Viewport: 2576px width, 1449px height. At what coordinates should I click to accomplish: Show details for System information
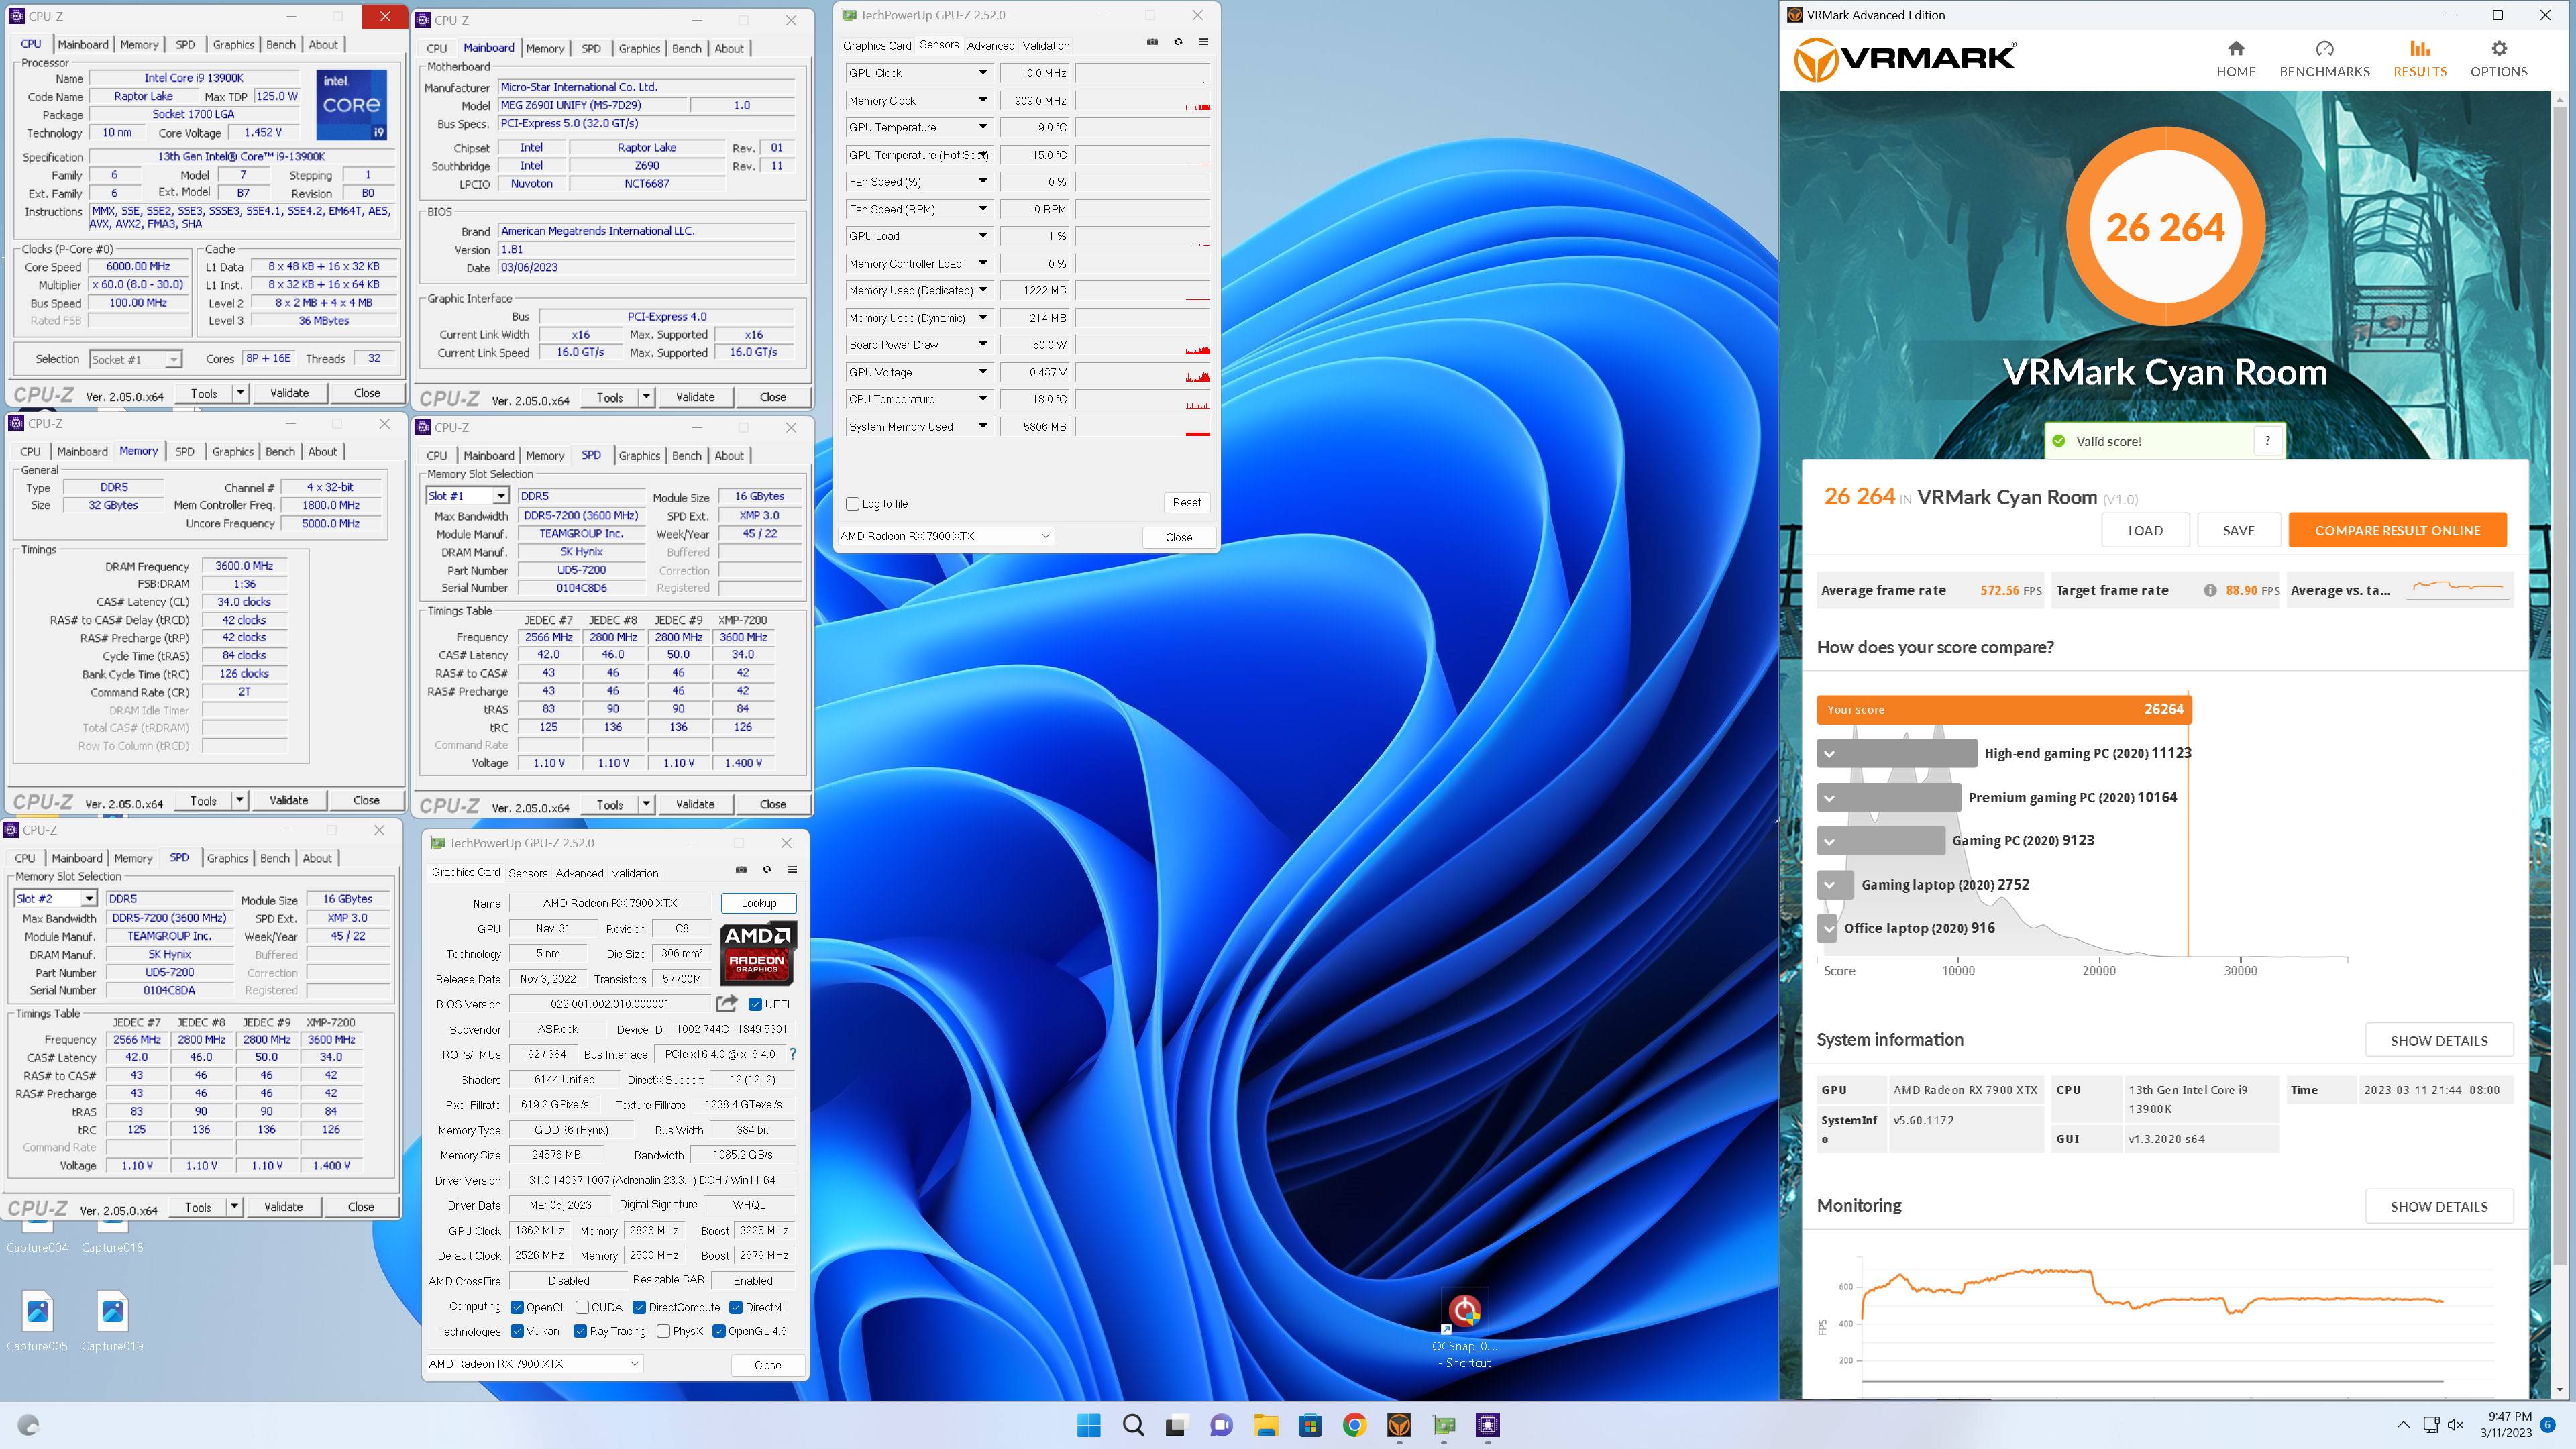[2439, 1040]
